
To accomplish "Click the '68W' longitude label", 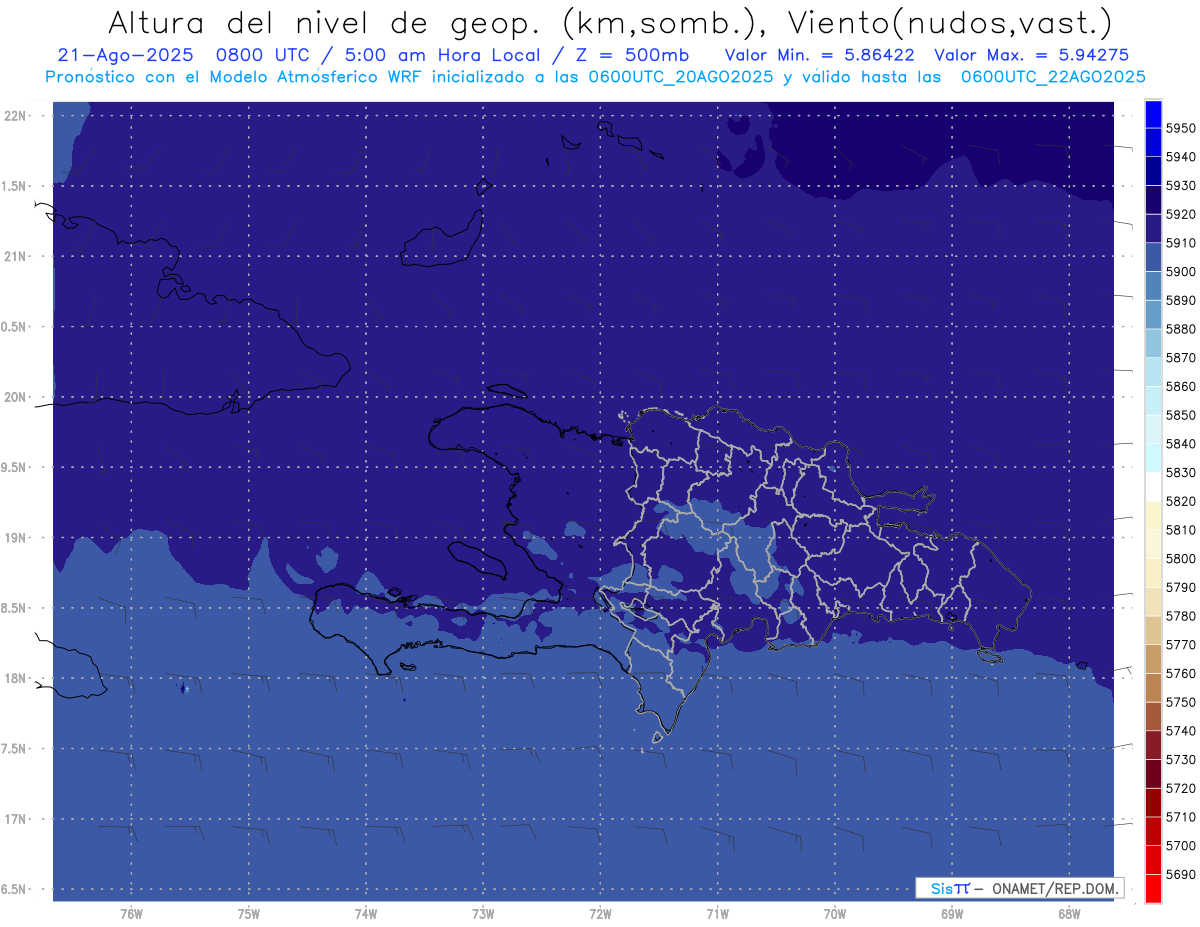I will (1068, 913).
